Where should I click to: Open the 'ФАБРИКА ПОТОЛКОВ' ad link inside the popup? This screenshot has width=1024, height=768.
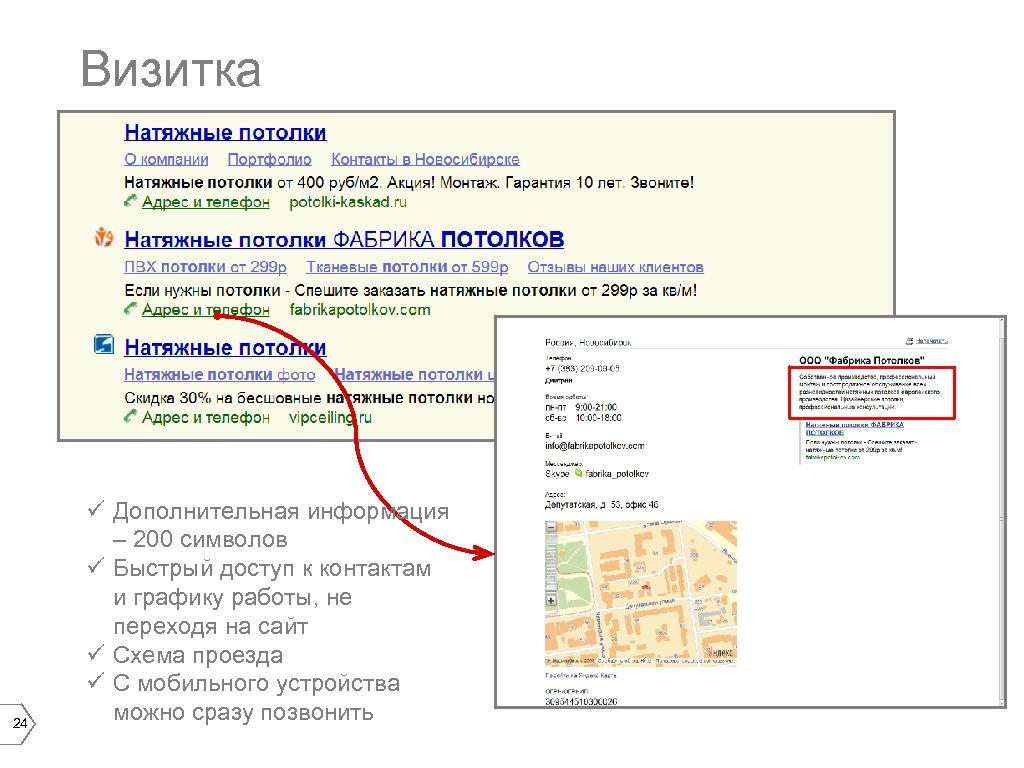coord(854,428)
